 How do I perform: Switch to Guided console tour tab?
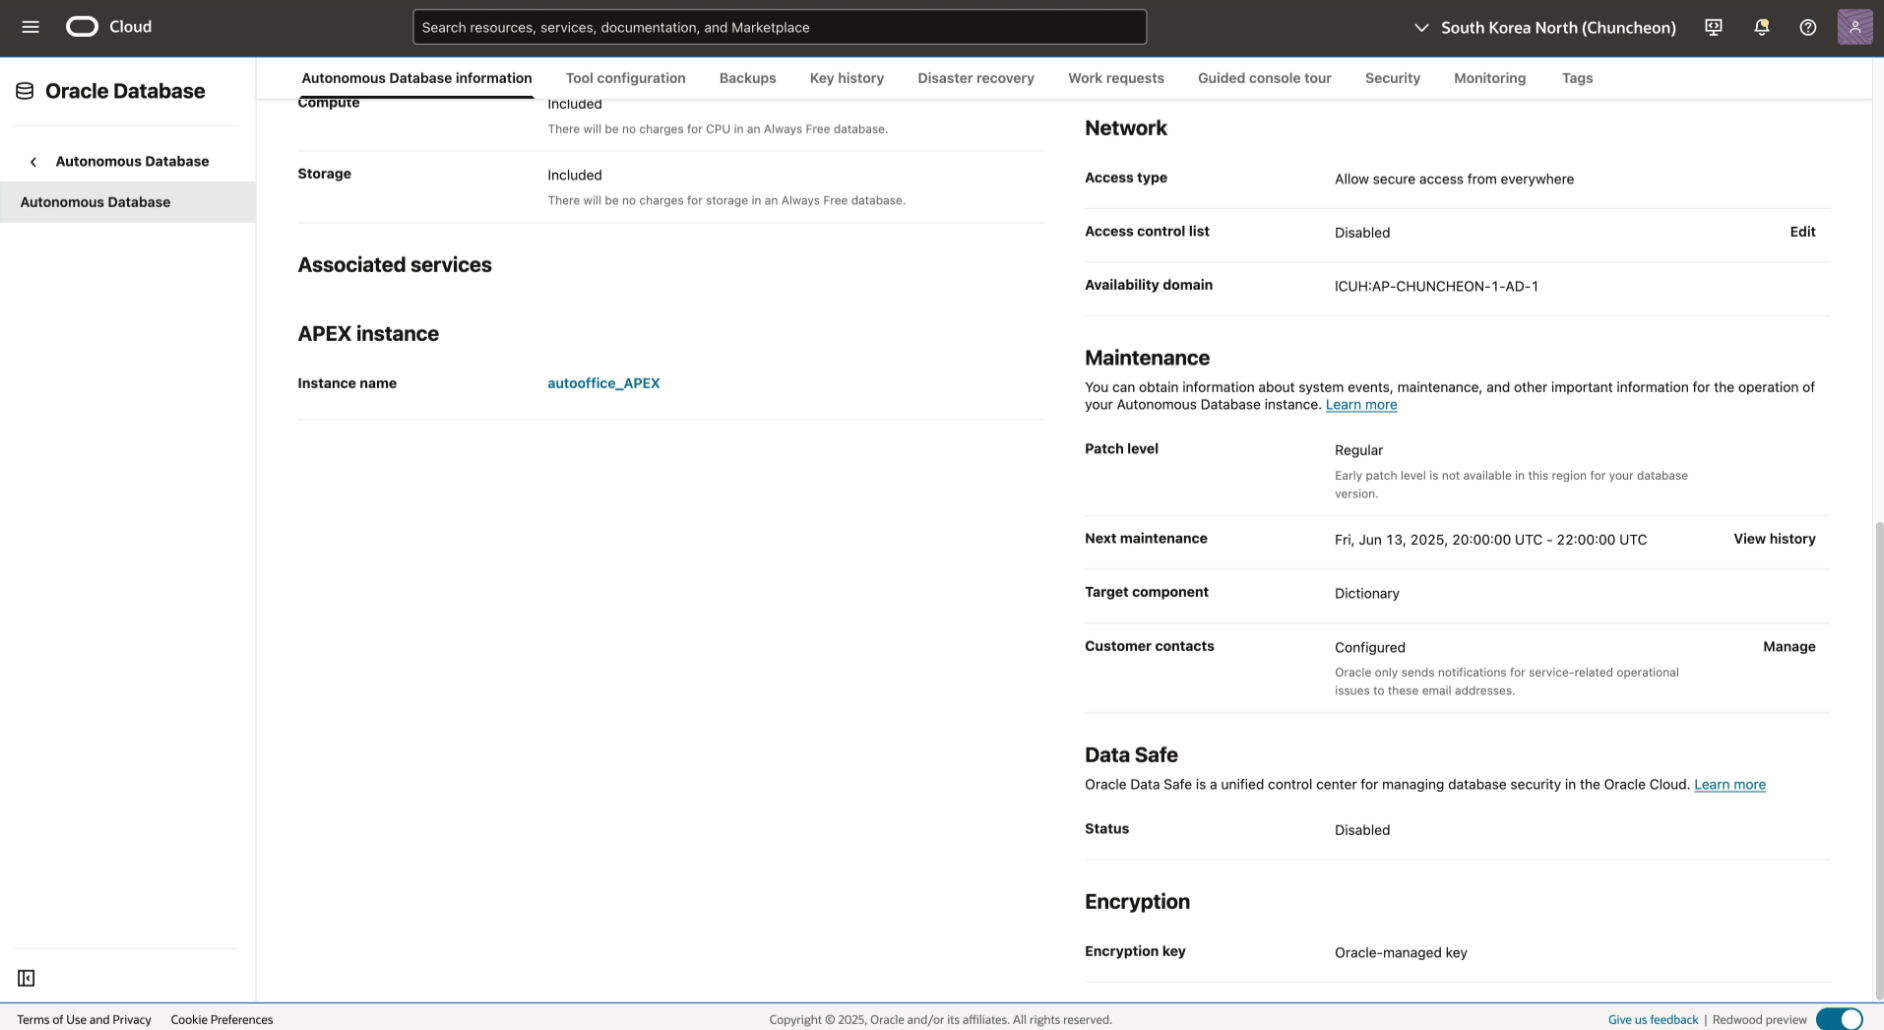coord(1264,78)
